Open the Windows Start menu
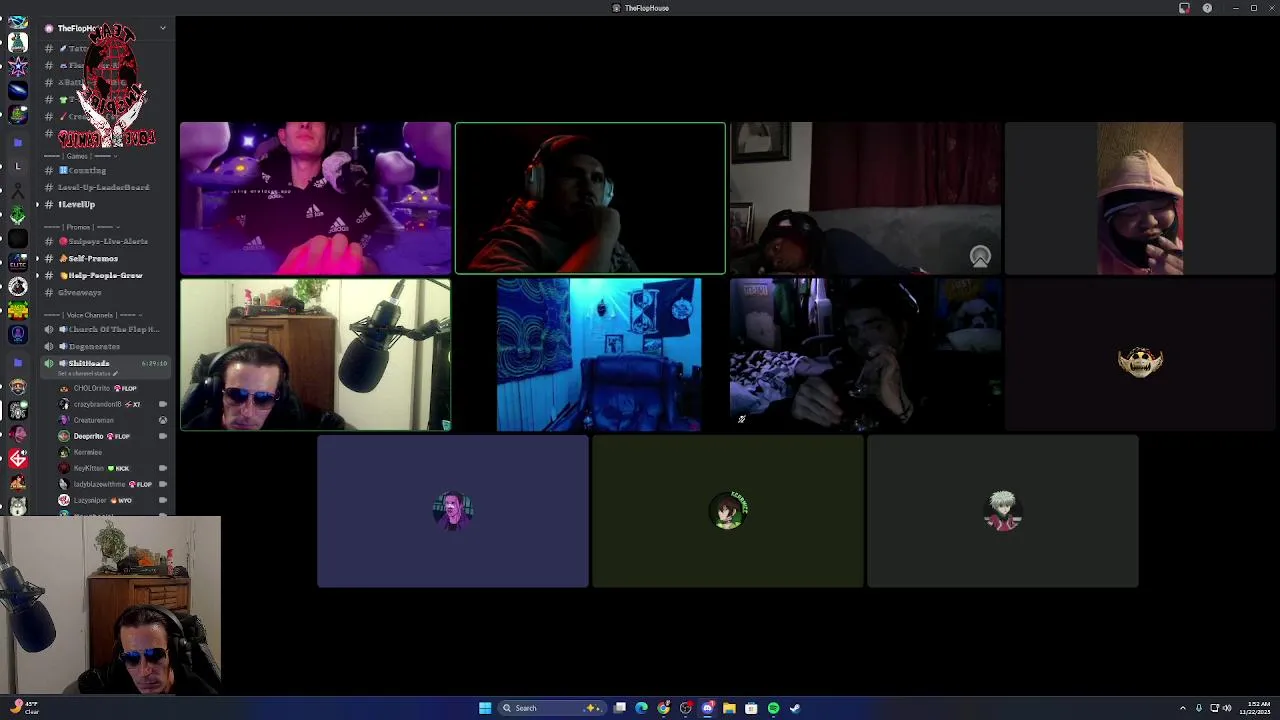 point(485,708)
